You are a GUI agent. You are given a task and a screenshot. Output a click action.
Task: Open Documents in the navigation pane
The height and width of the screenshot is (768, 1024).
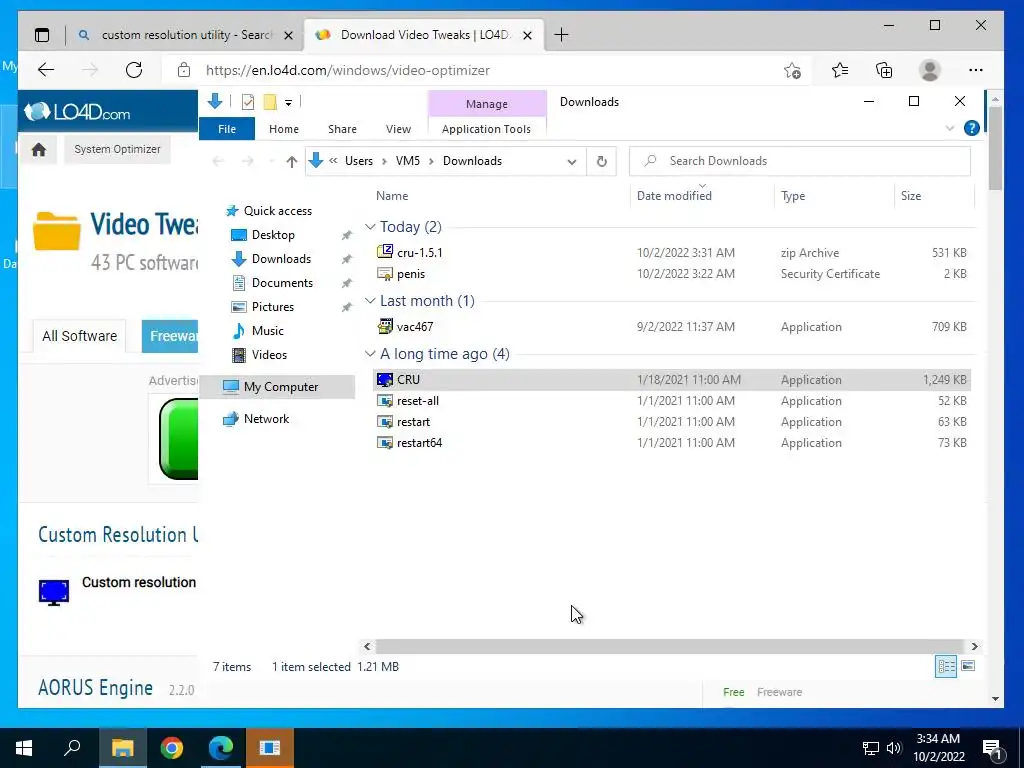[282, 283]
